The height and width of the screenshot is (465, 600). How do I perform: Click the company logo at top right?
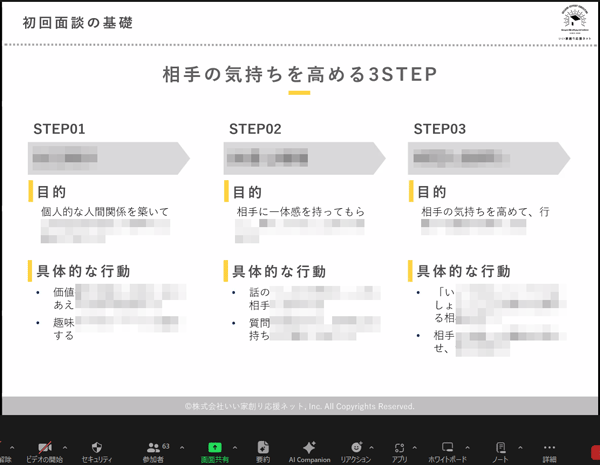(x=574, y=22)
